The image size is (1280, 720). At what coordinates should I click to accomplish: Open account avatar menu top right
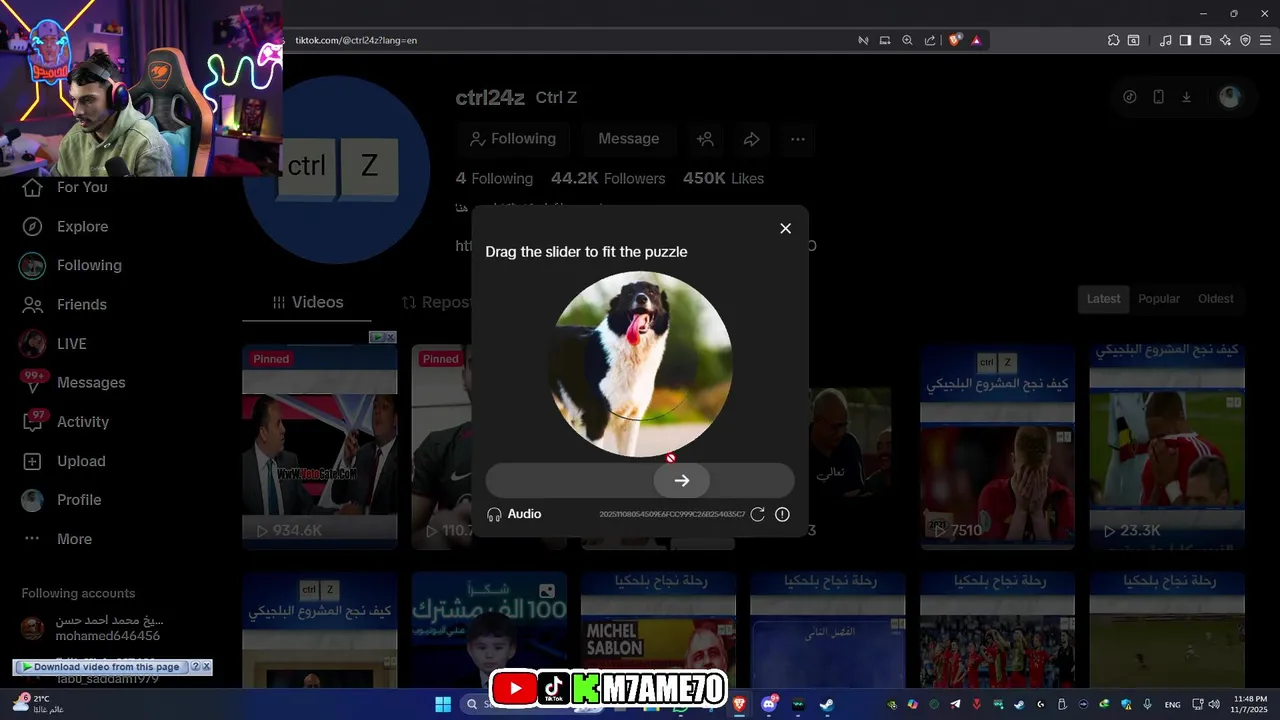tap(1229, 97)
